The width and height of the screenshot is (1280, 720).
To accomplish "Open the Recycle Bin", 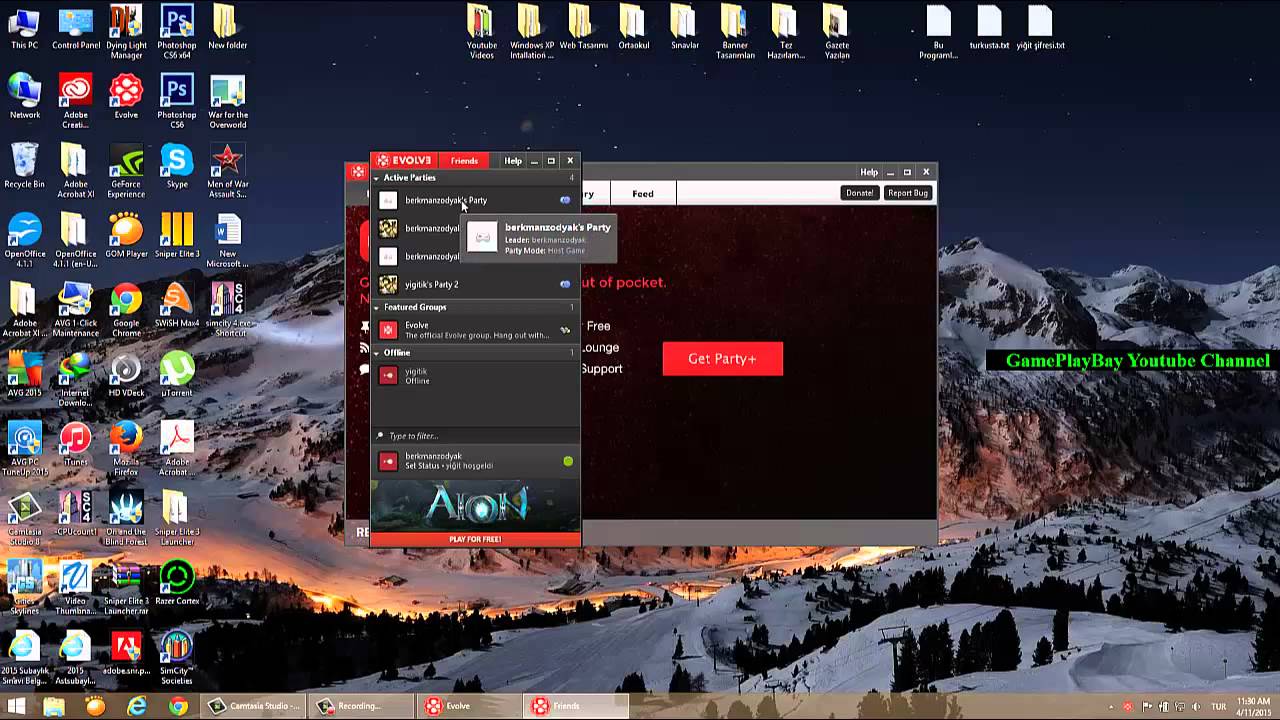I will [24, 166].
